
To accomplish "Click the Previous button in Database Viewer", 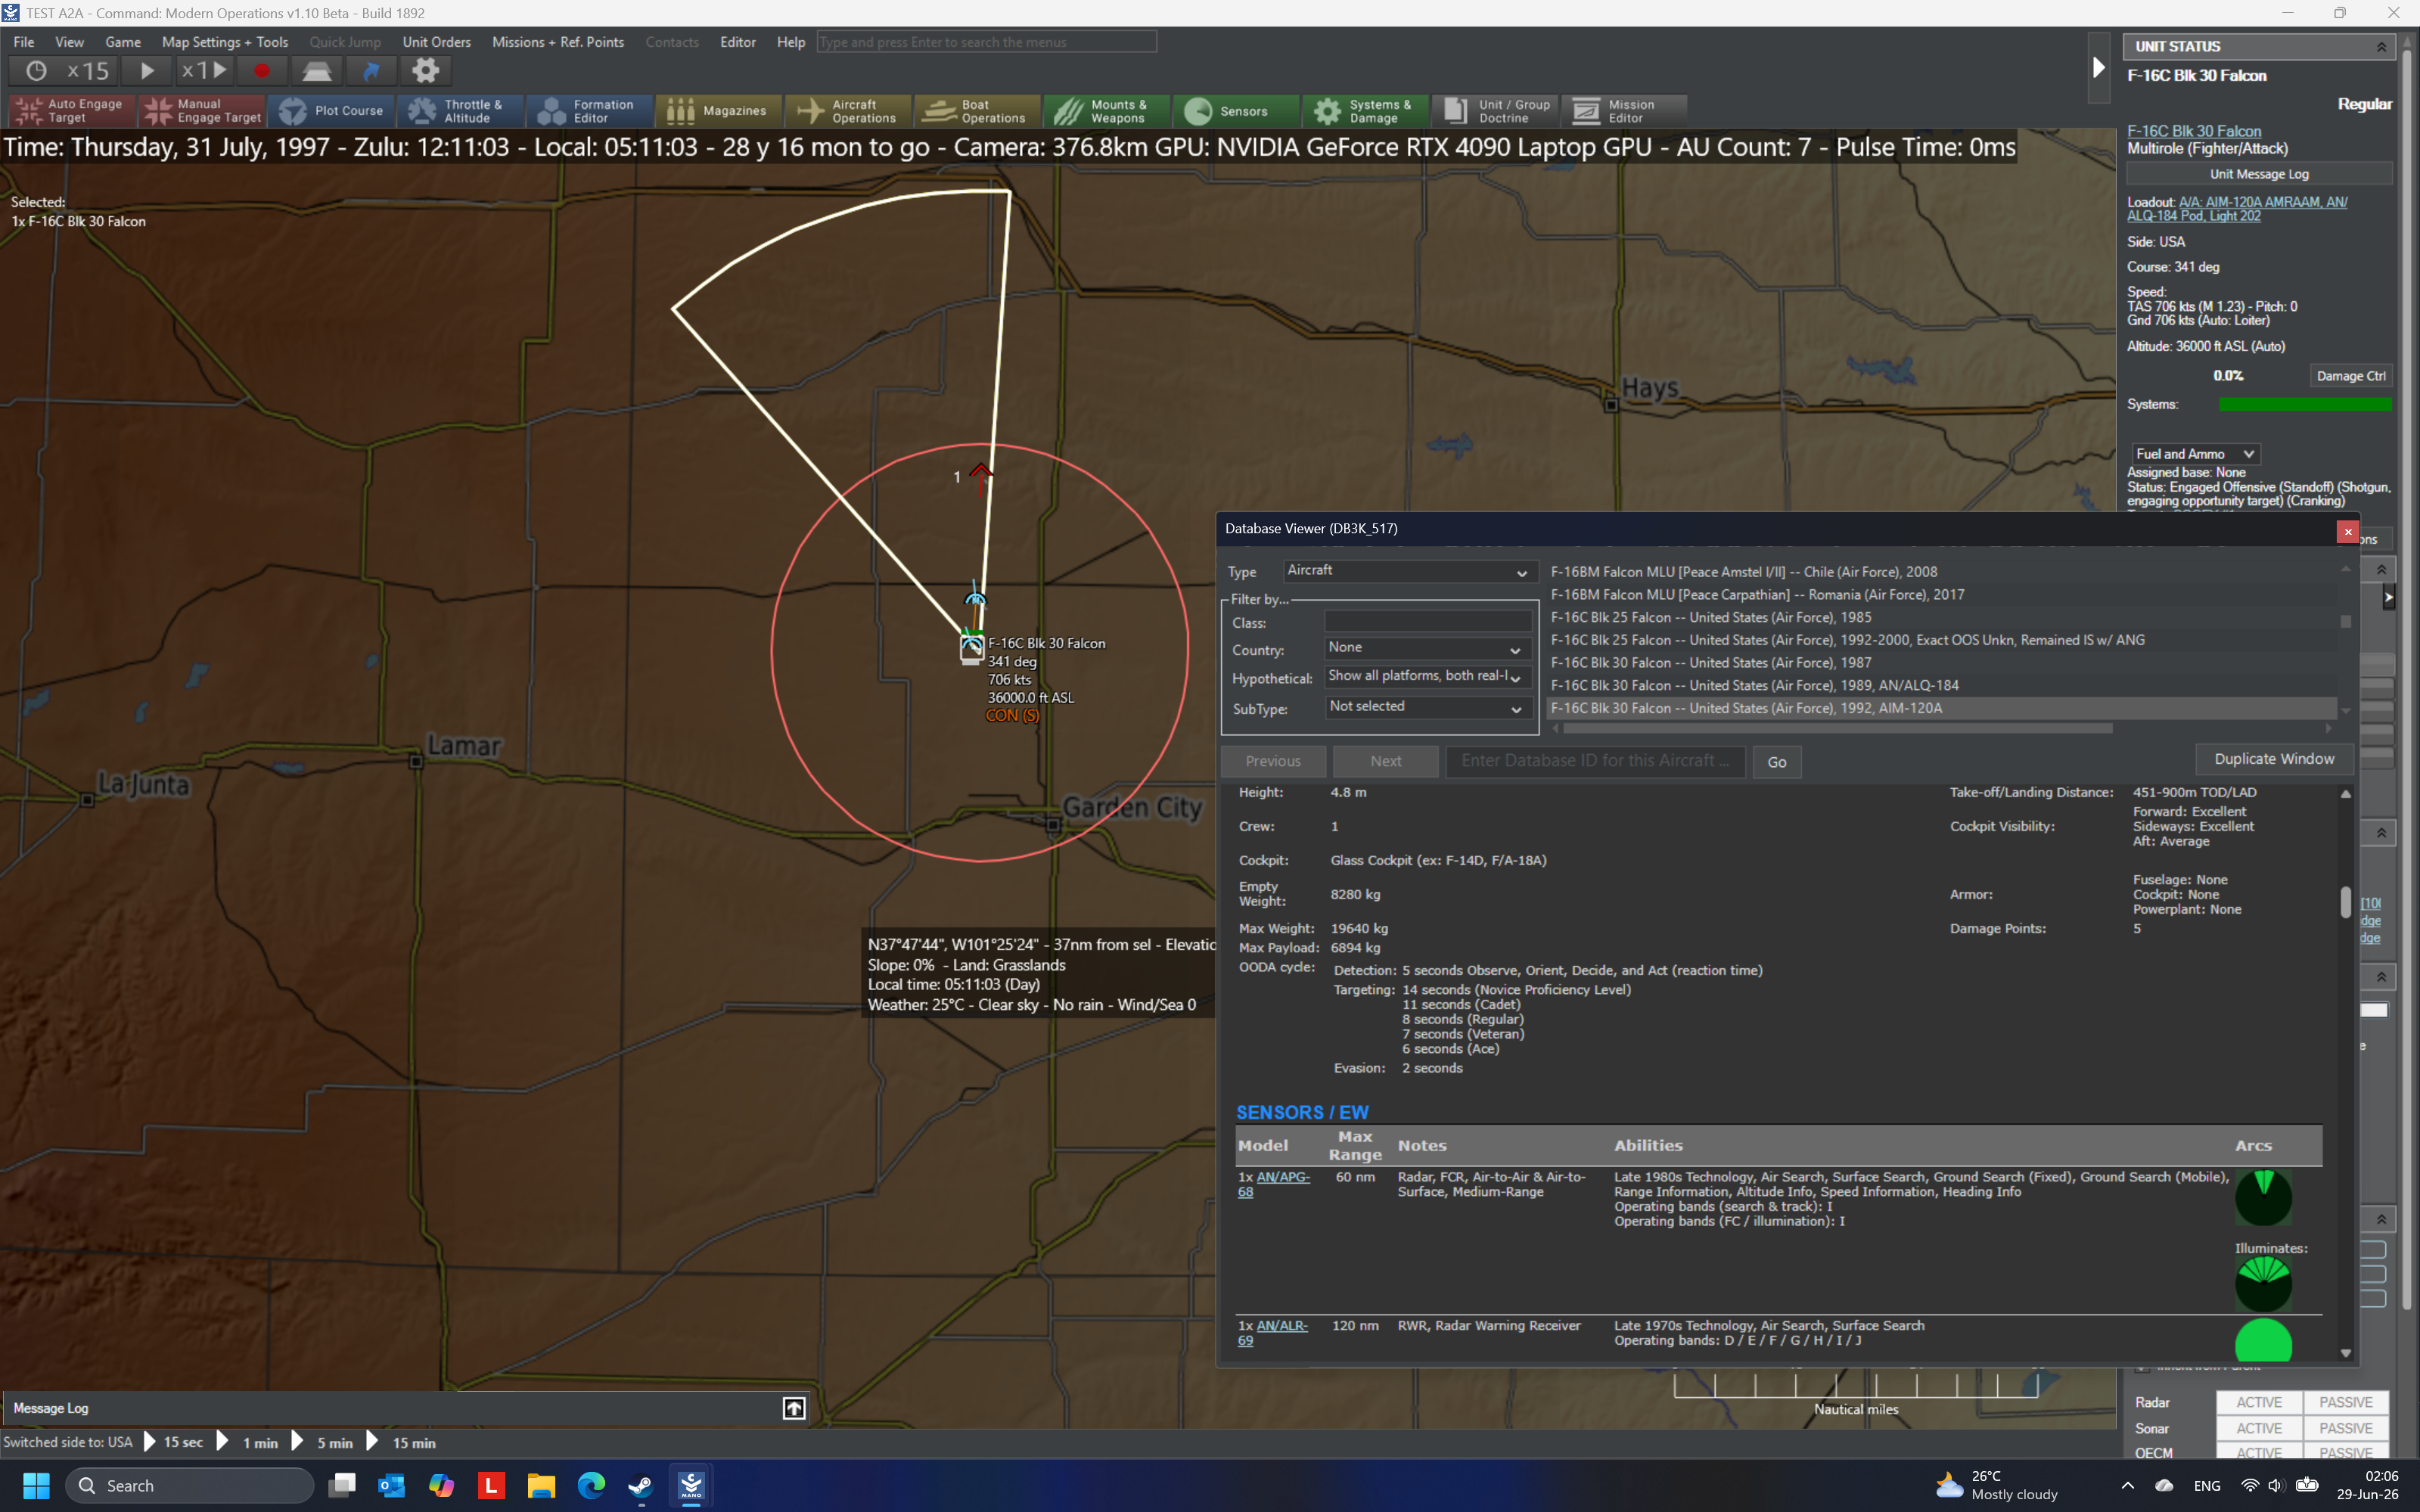I will [1273, 761].
